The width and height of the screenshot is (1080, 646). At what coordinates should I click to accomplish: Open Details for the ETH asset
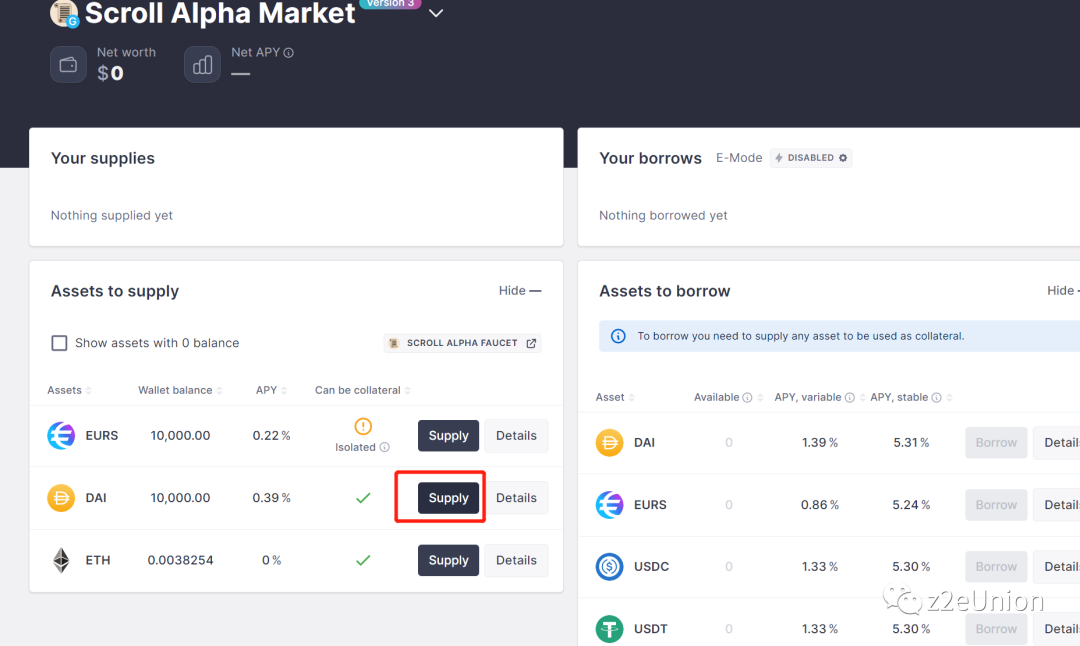(516, 560)
